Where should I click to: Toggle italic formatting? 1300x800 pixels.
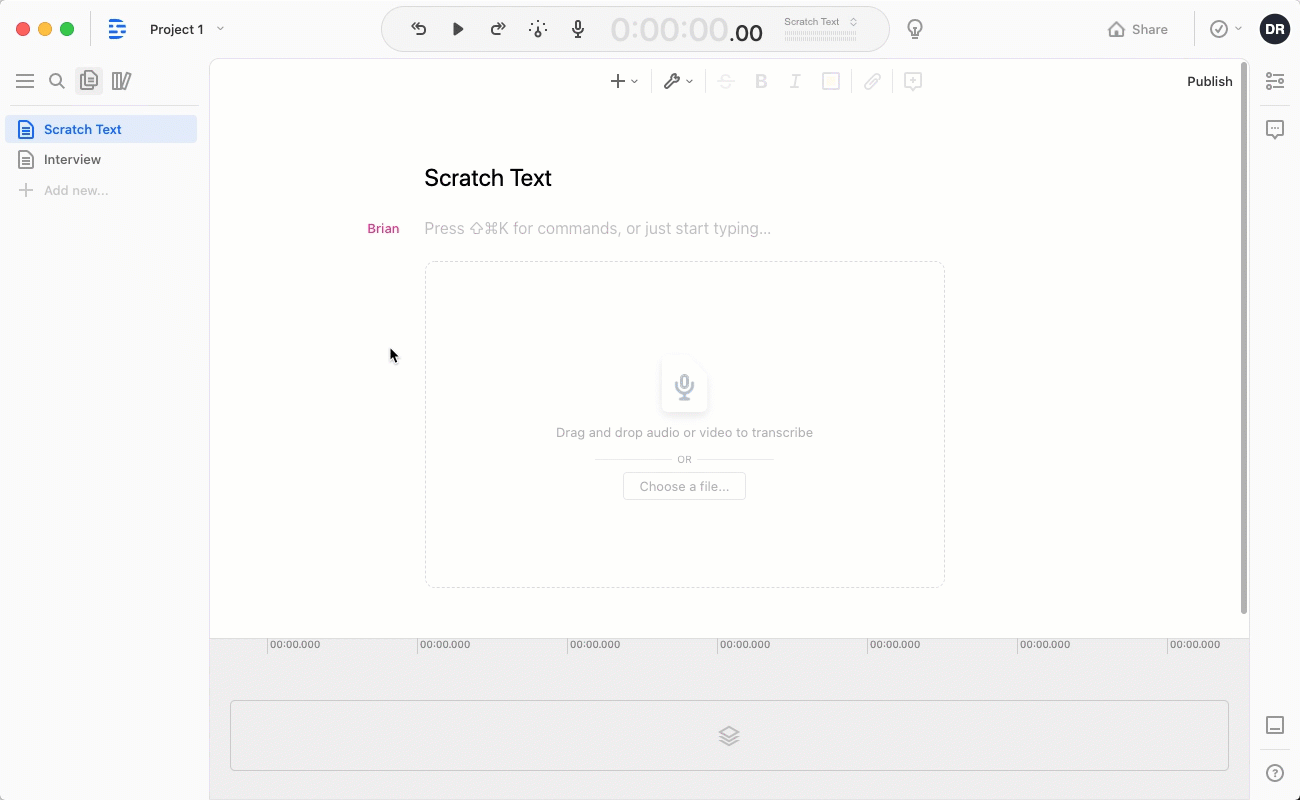(x=795, y=81)
